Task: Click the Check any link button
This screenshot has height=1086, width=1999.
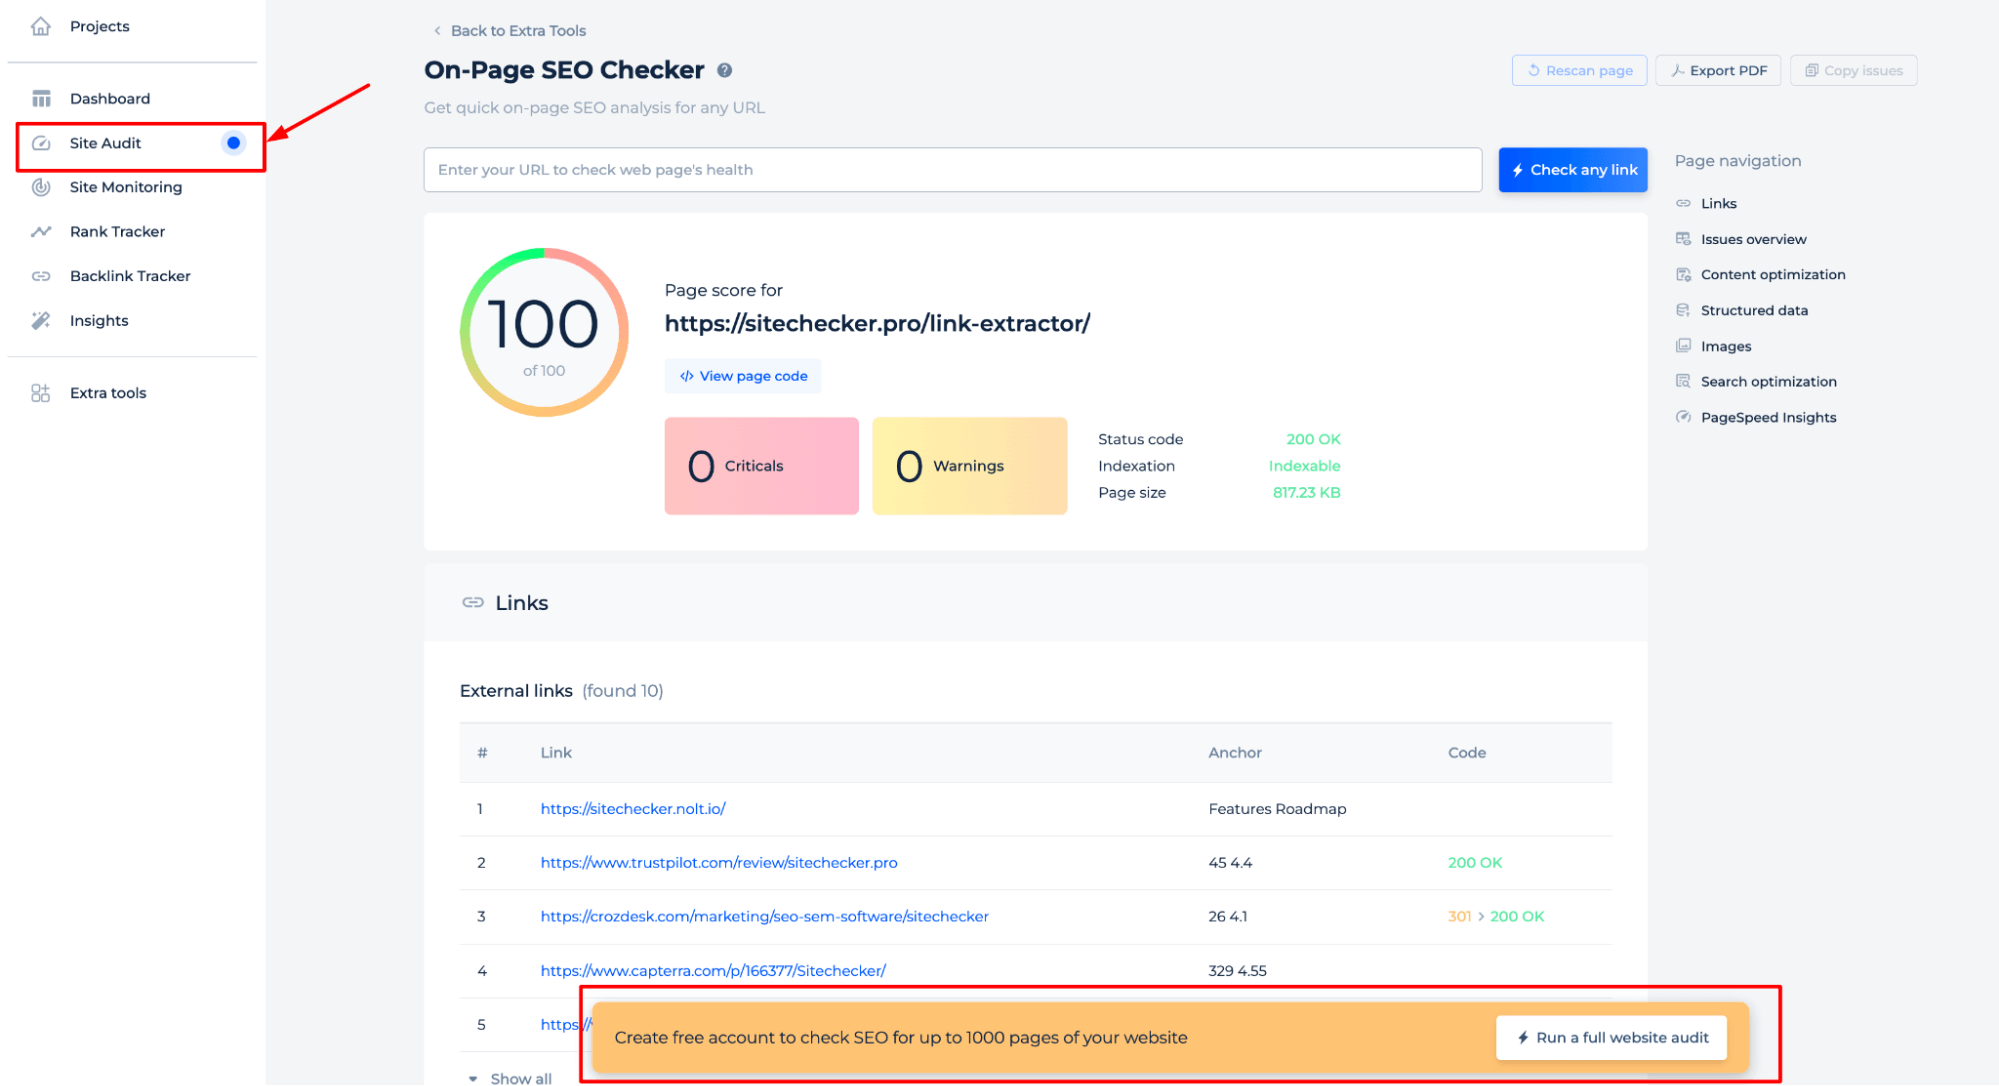Action: coord(1573,170)
